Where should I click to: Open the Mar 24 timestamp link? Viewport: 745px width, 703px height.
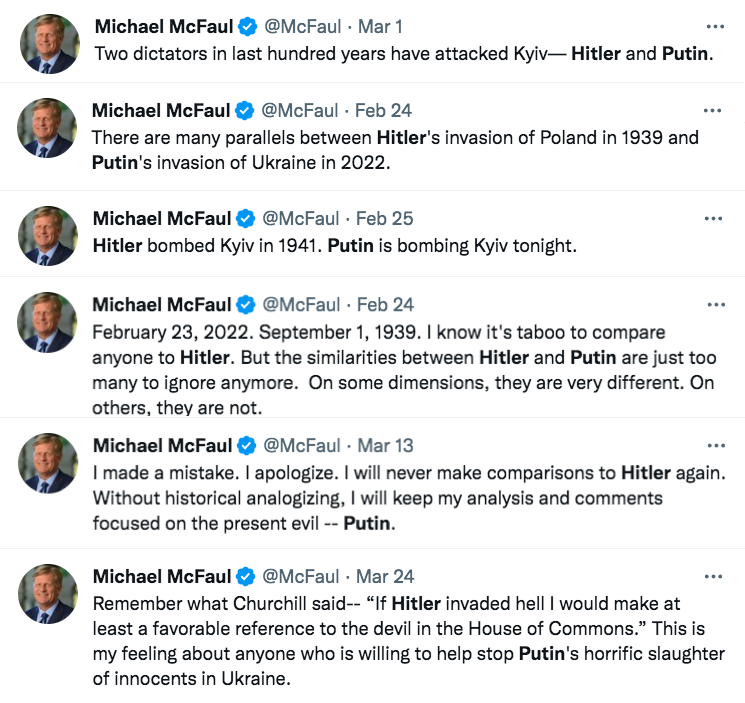click(385, 576)
